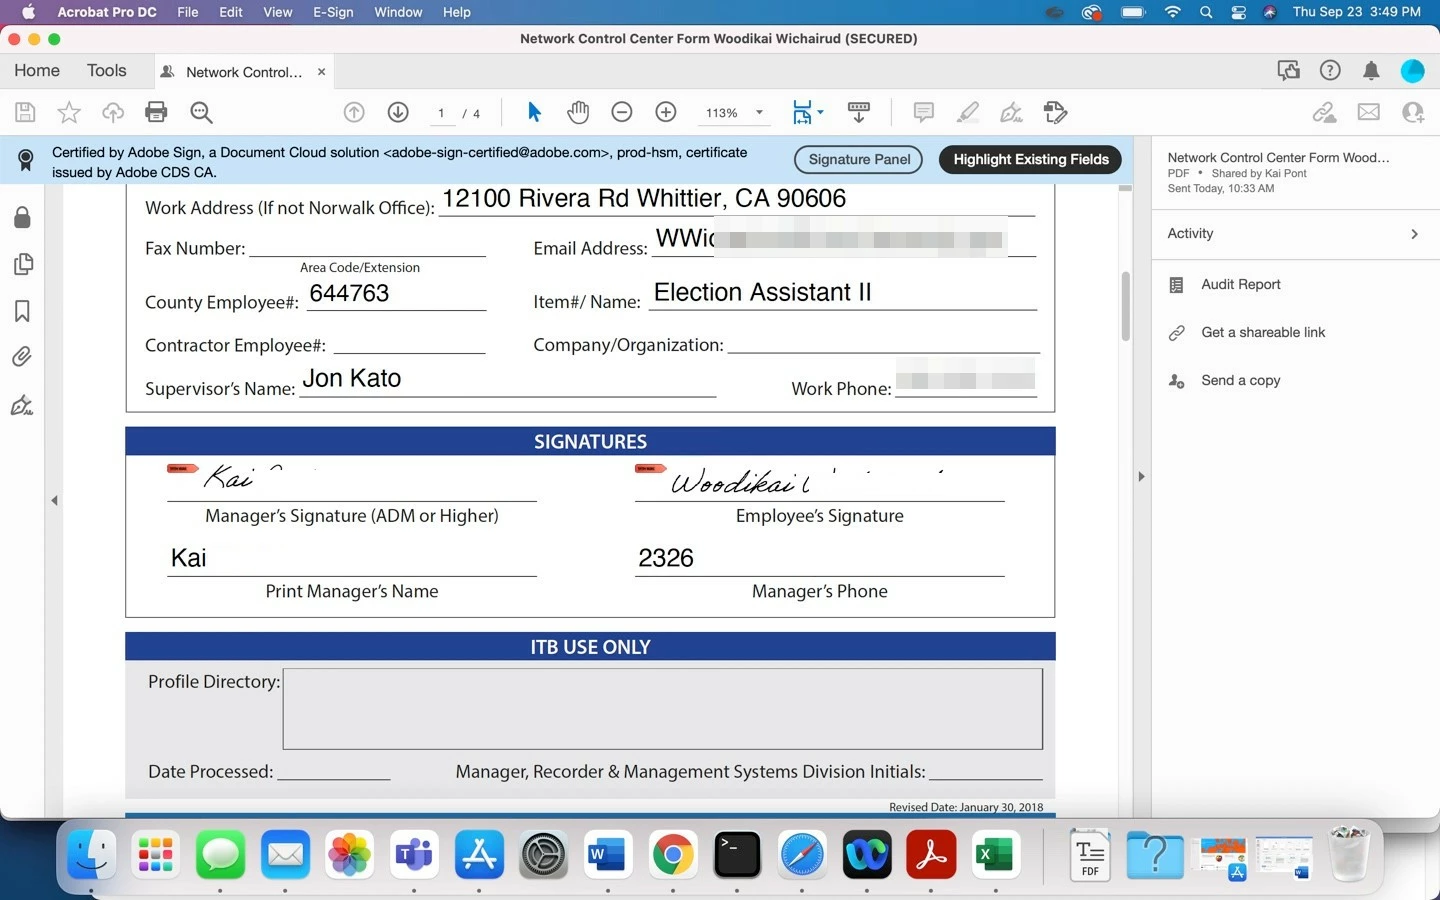
Task: Click Highlight Existing Fields button
Action: coord(1031,159)
